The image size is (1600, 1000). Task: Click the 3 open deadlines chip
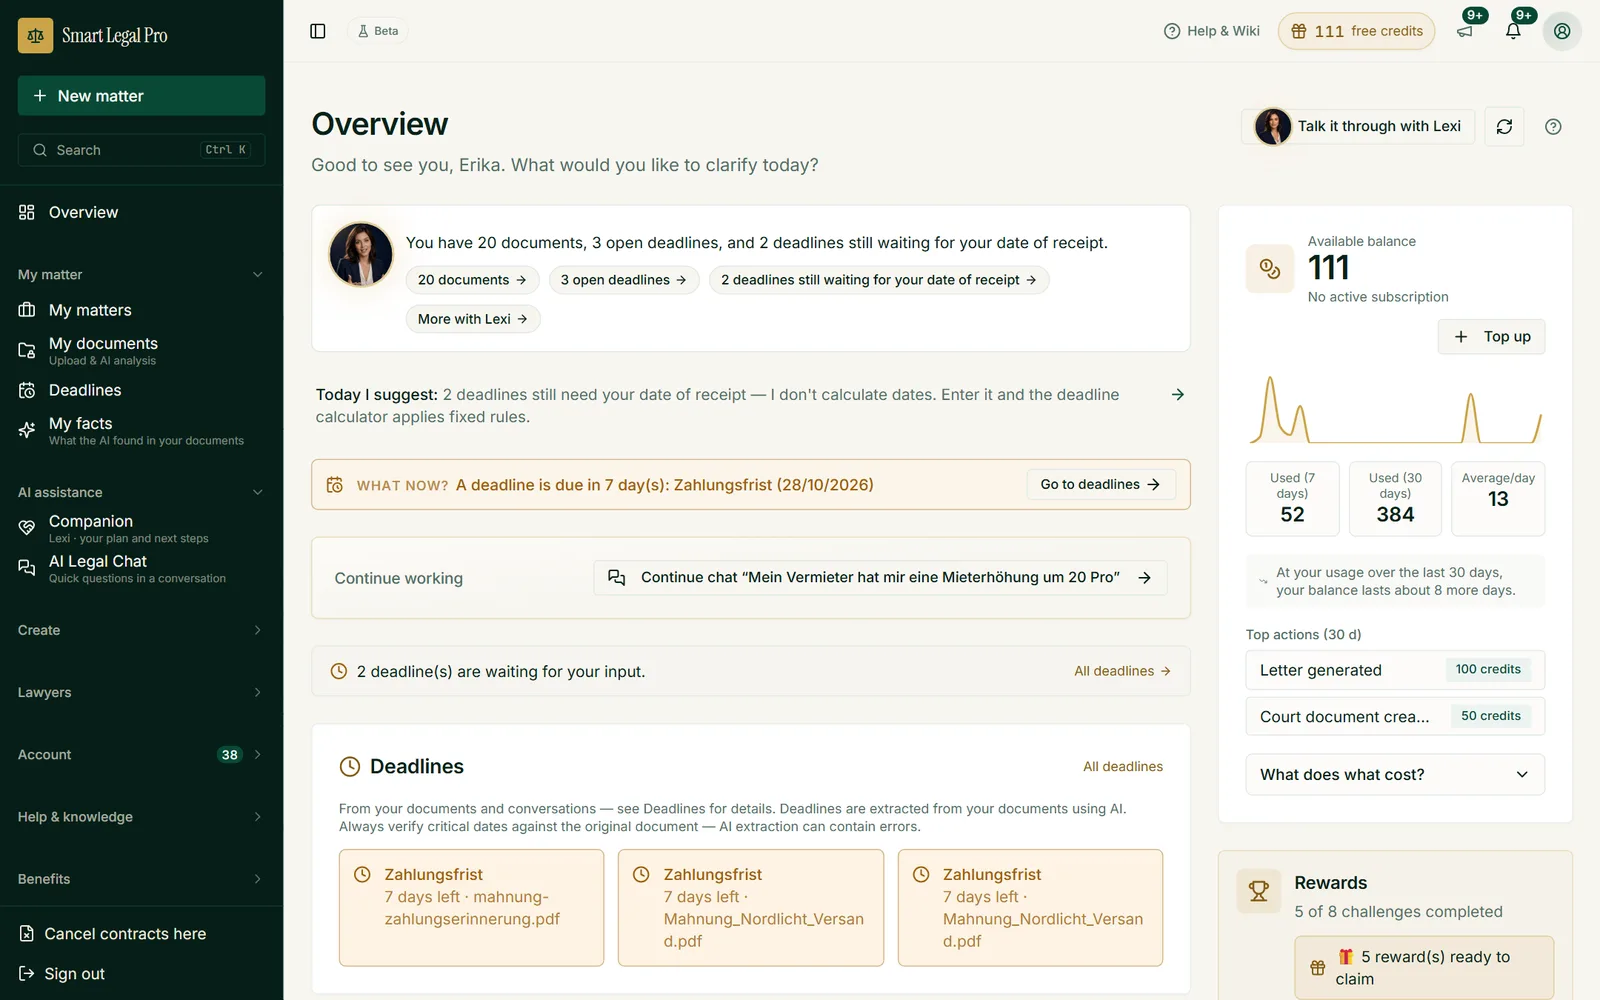point(623,280)
